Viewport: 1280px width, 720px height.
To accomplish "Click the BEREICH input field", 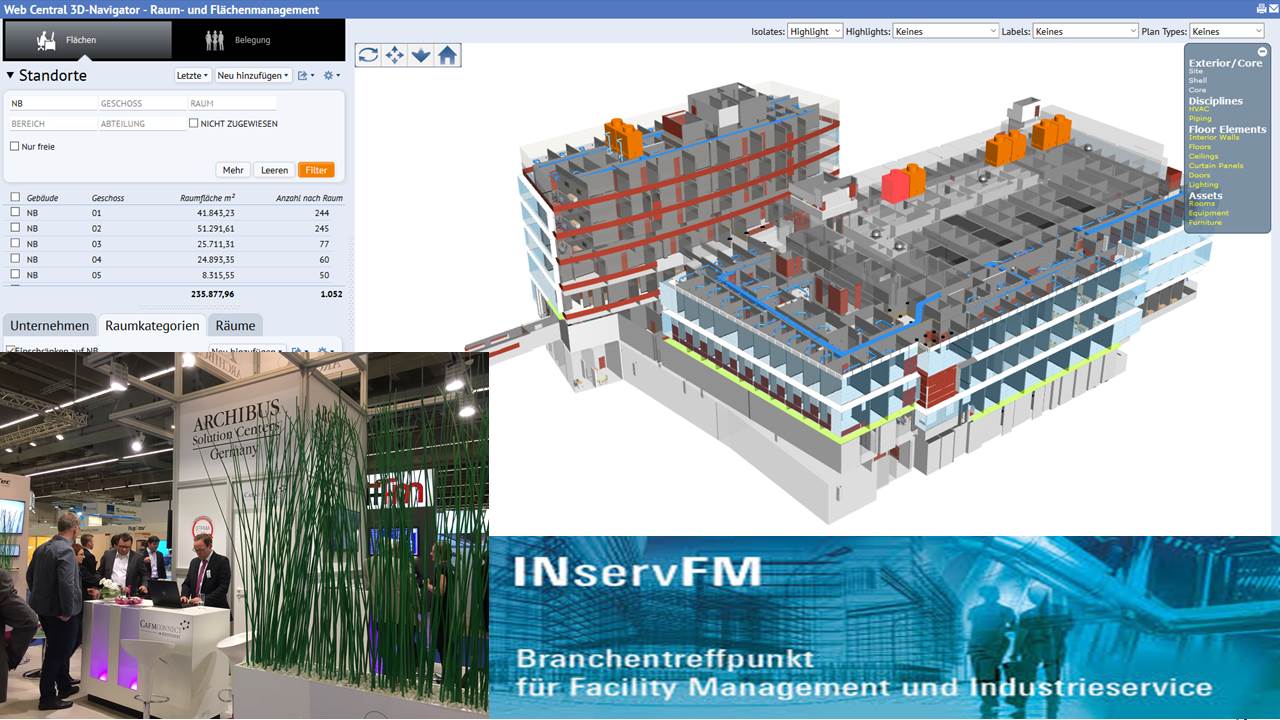I will [x=52, y=123].
